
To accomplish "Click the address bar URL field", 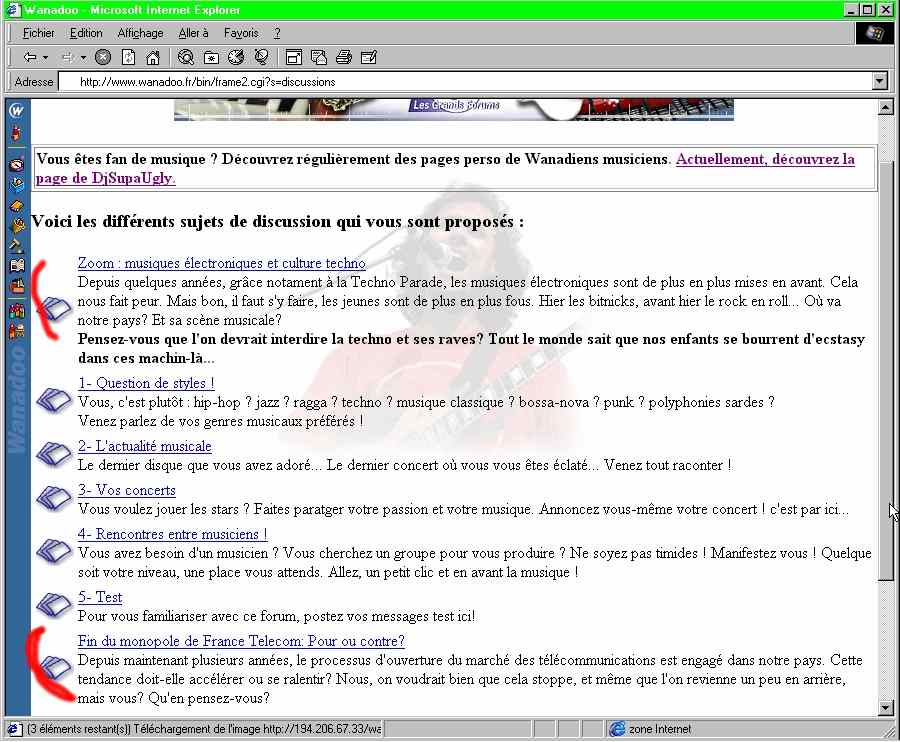I will click(x=465, y=81).
